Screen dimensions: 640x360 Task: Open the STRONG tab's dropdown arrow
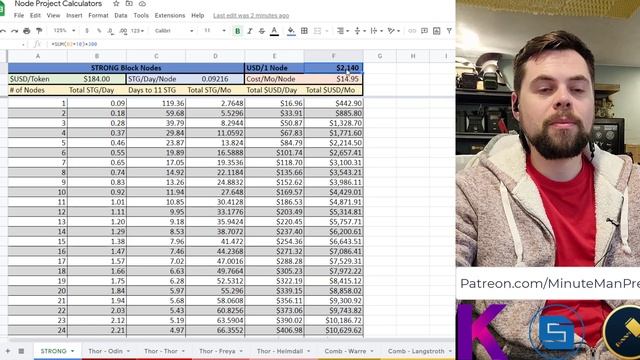[x=73, y=351]
